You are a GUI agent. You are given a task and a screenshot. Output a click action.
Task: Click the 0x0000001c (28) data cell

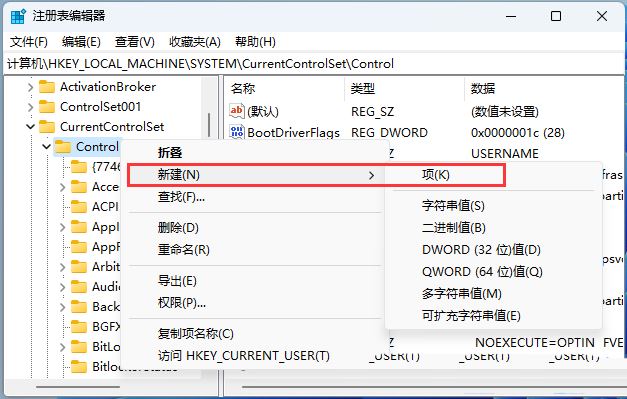click(x=517, y=132)
